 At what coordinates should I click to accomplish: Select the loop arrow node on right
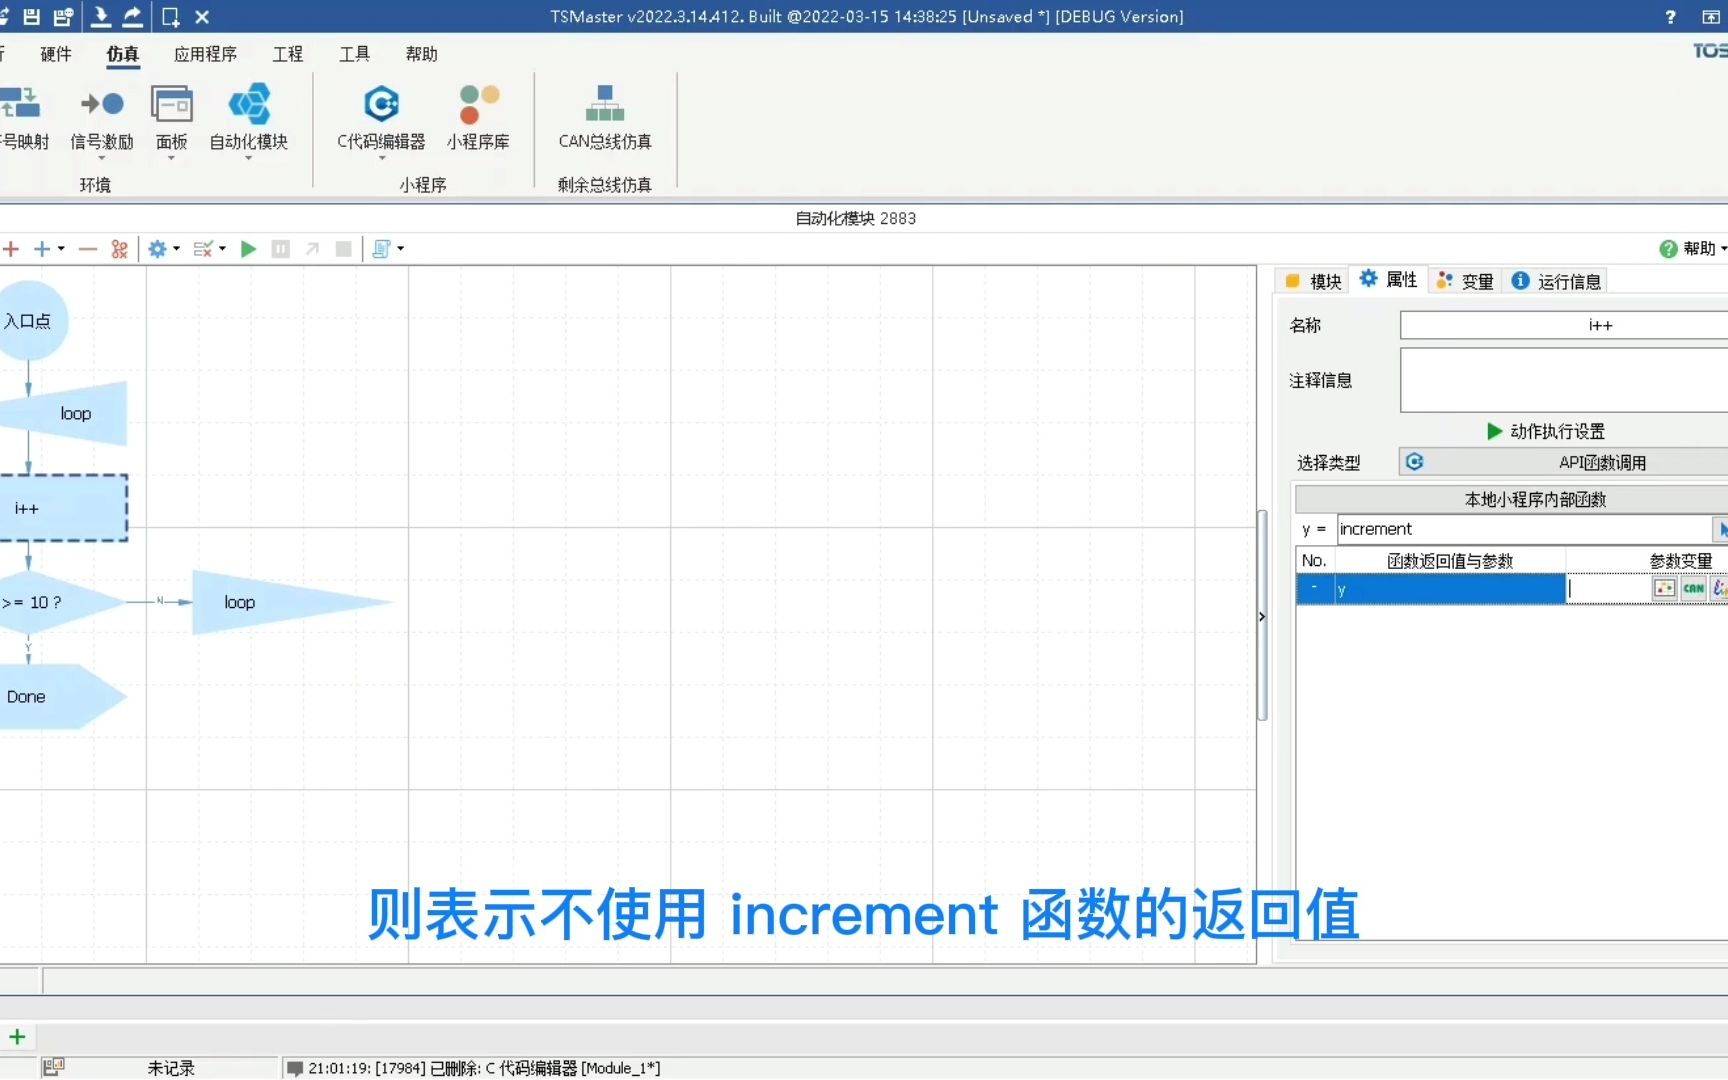290,602
